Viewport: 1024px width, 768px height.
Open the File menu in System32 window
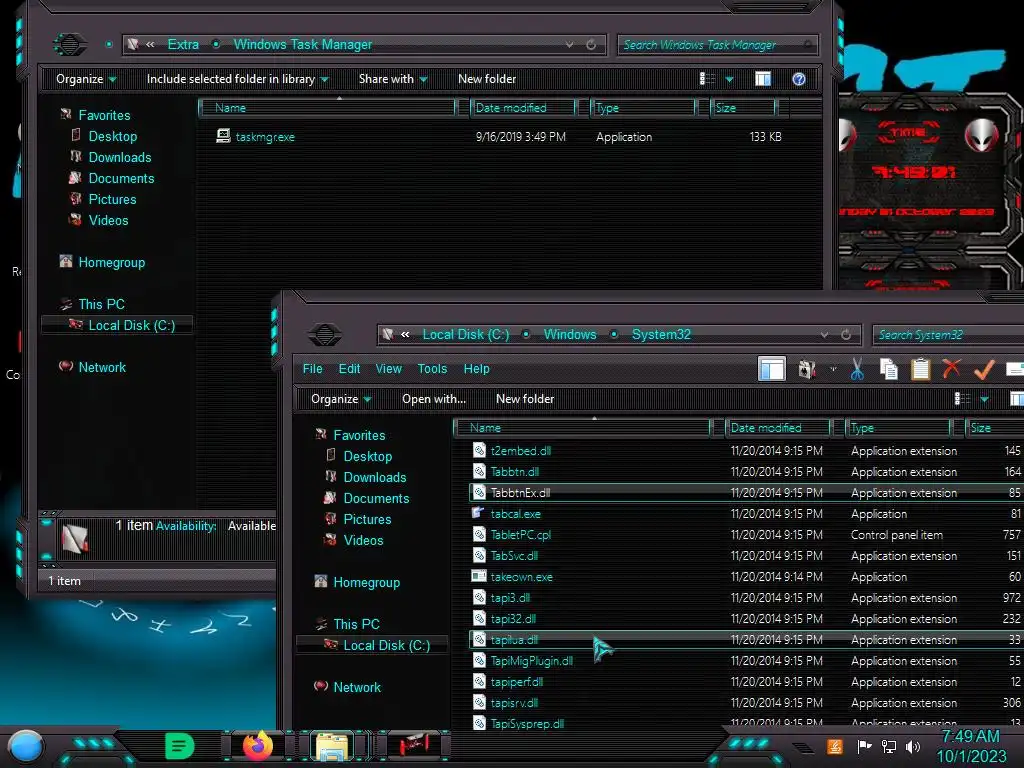pyautogui.click(x=312, y=369)
